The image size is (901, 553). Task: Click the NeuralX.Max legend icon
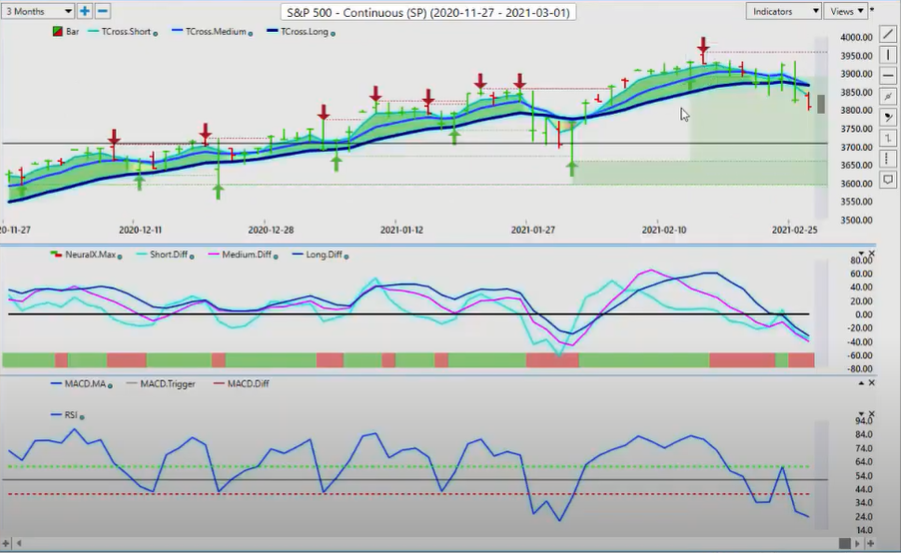(56, 254)
